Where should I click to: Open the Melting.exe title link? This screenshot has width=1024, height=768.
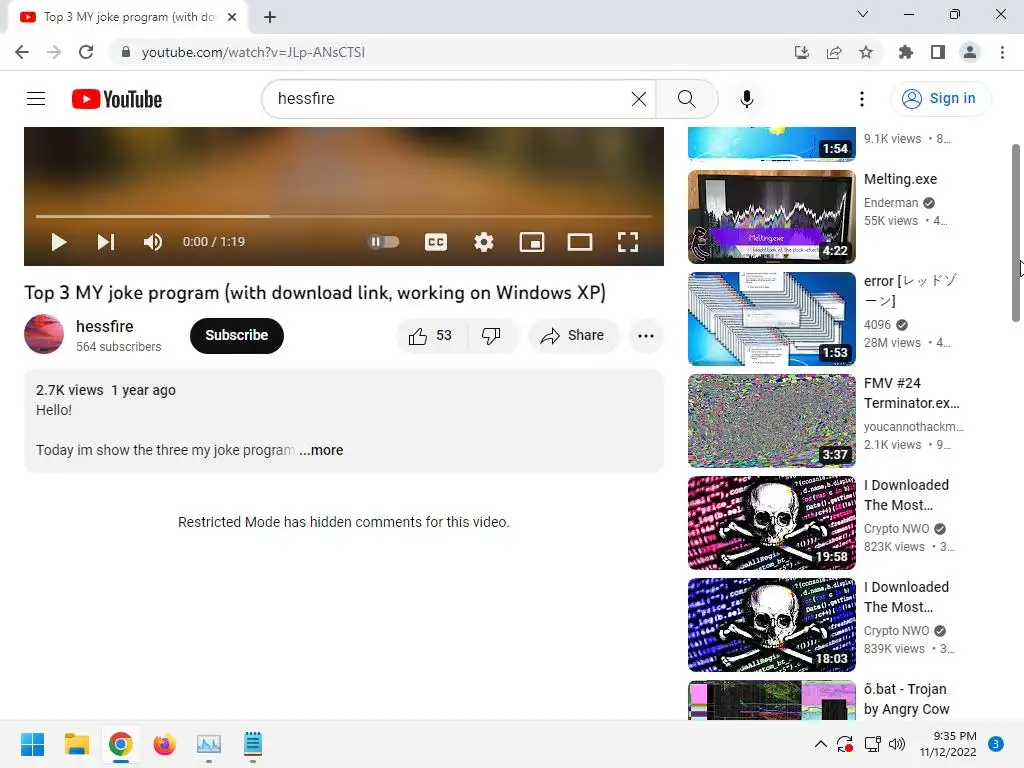900,179
